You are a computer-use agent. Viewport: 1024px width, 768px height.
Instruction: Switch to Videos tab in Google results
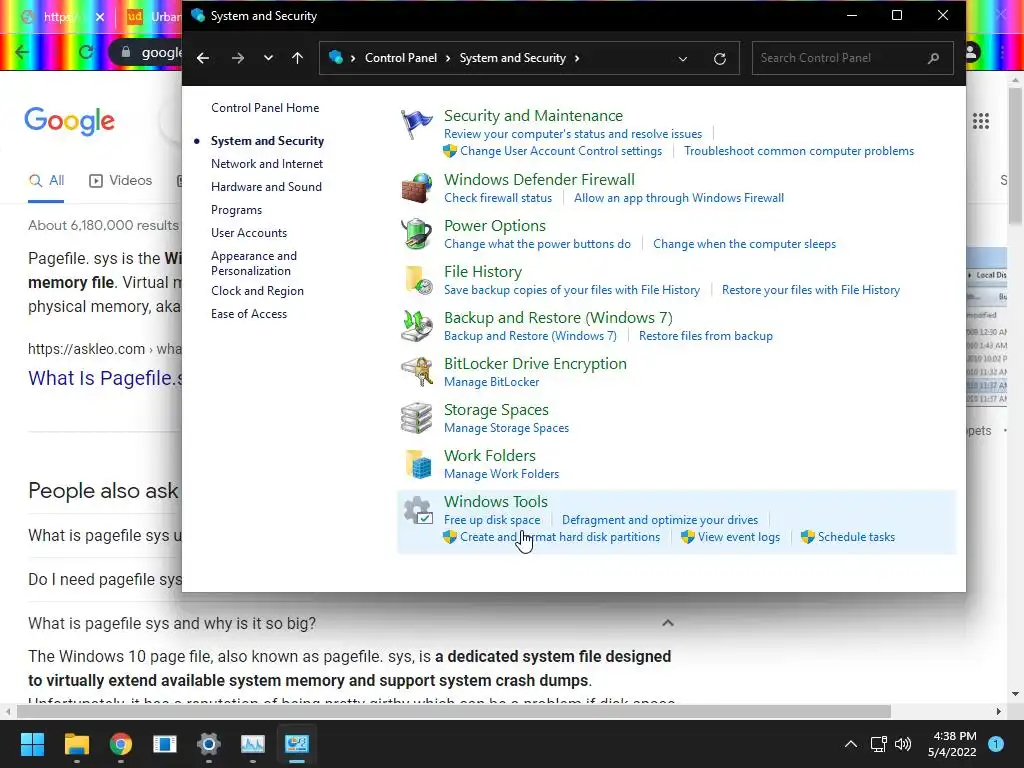(x=121, y=180)
